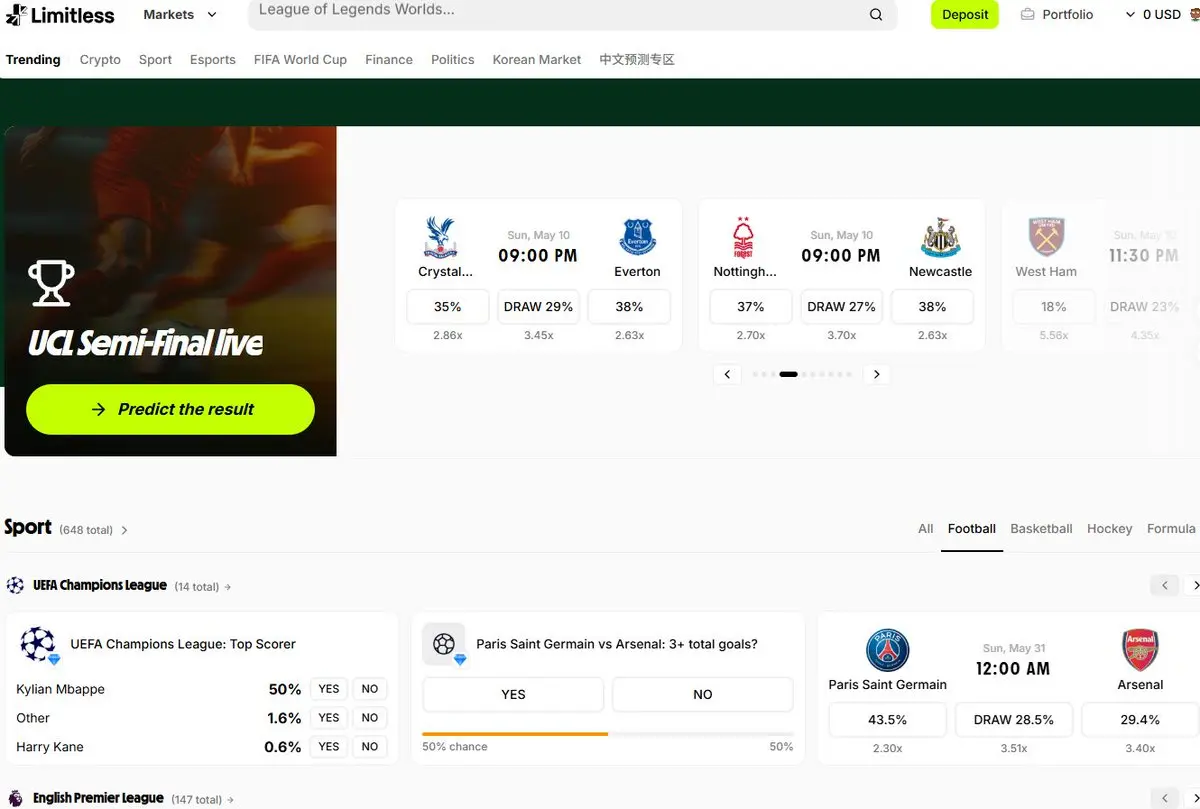
Task: Bet DRAW 28.5% PSG vs Arsenal
Action: coord(1014,720)
